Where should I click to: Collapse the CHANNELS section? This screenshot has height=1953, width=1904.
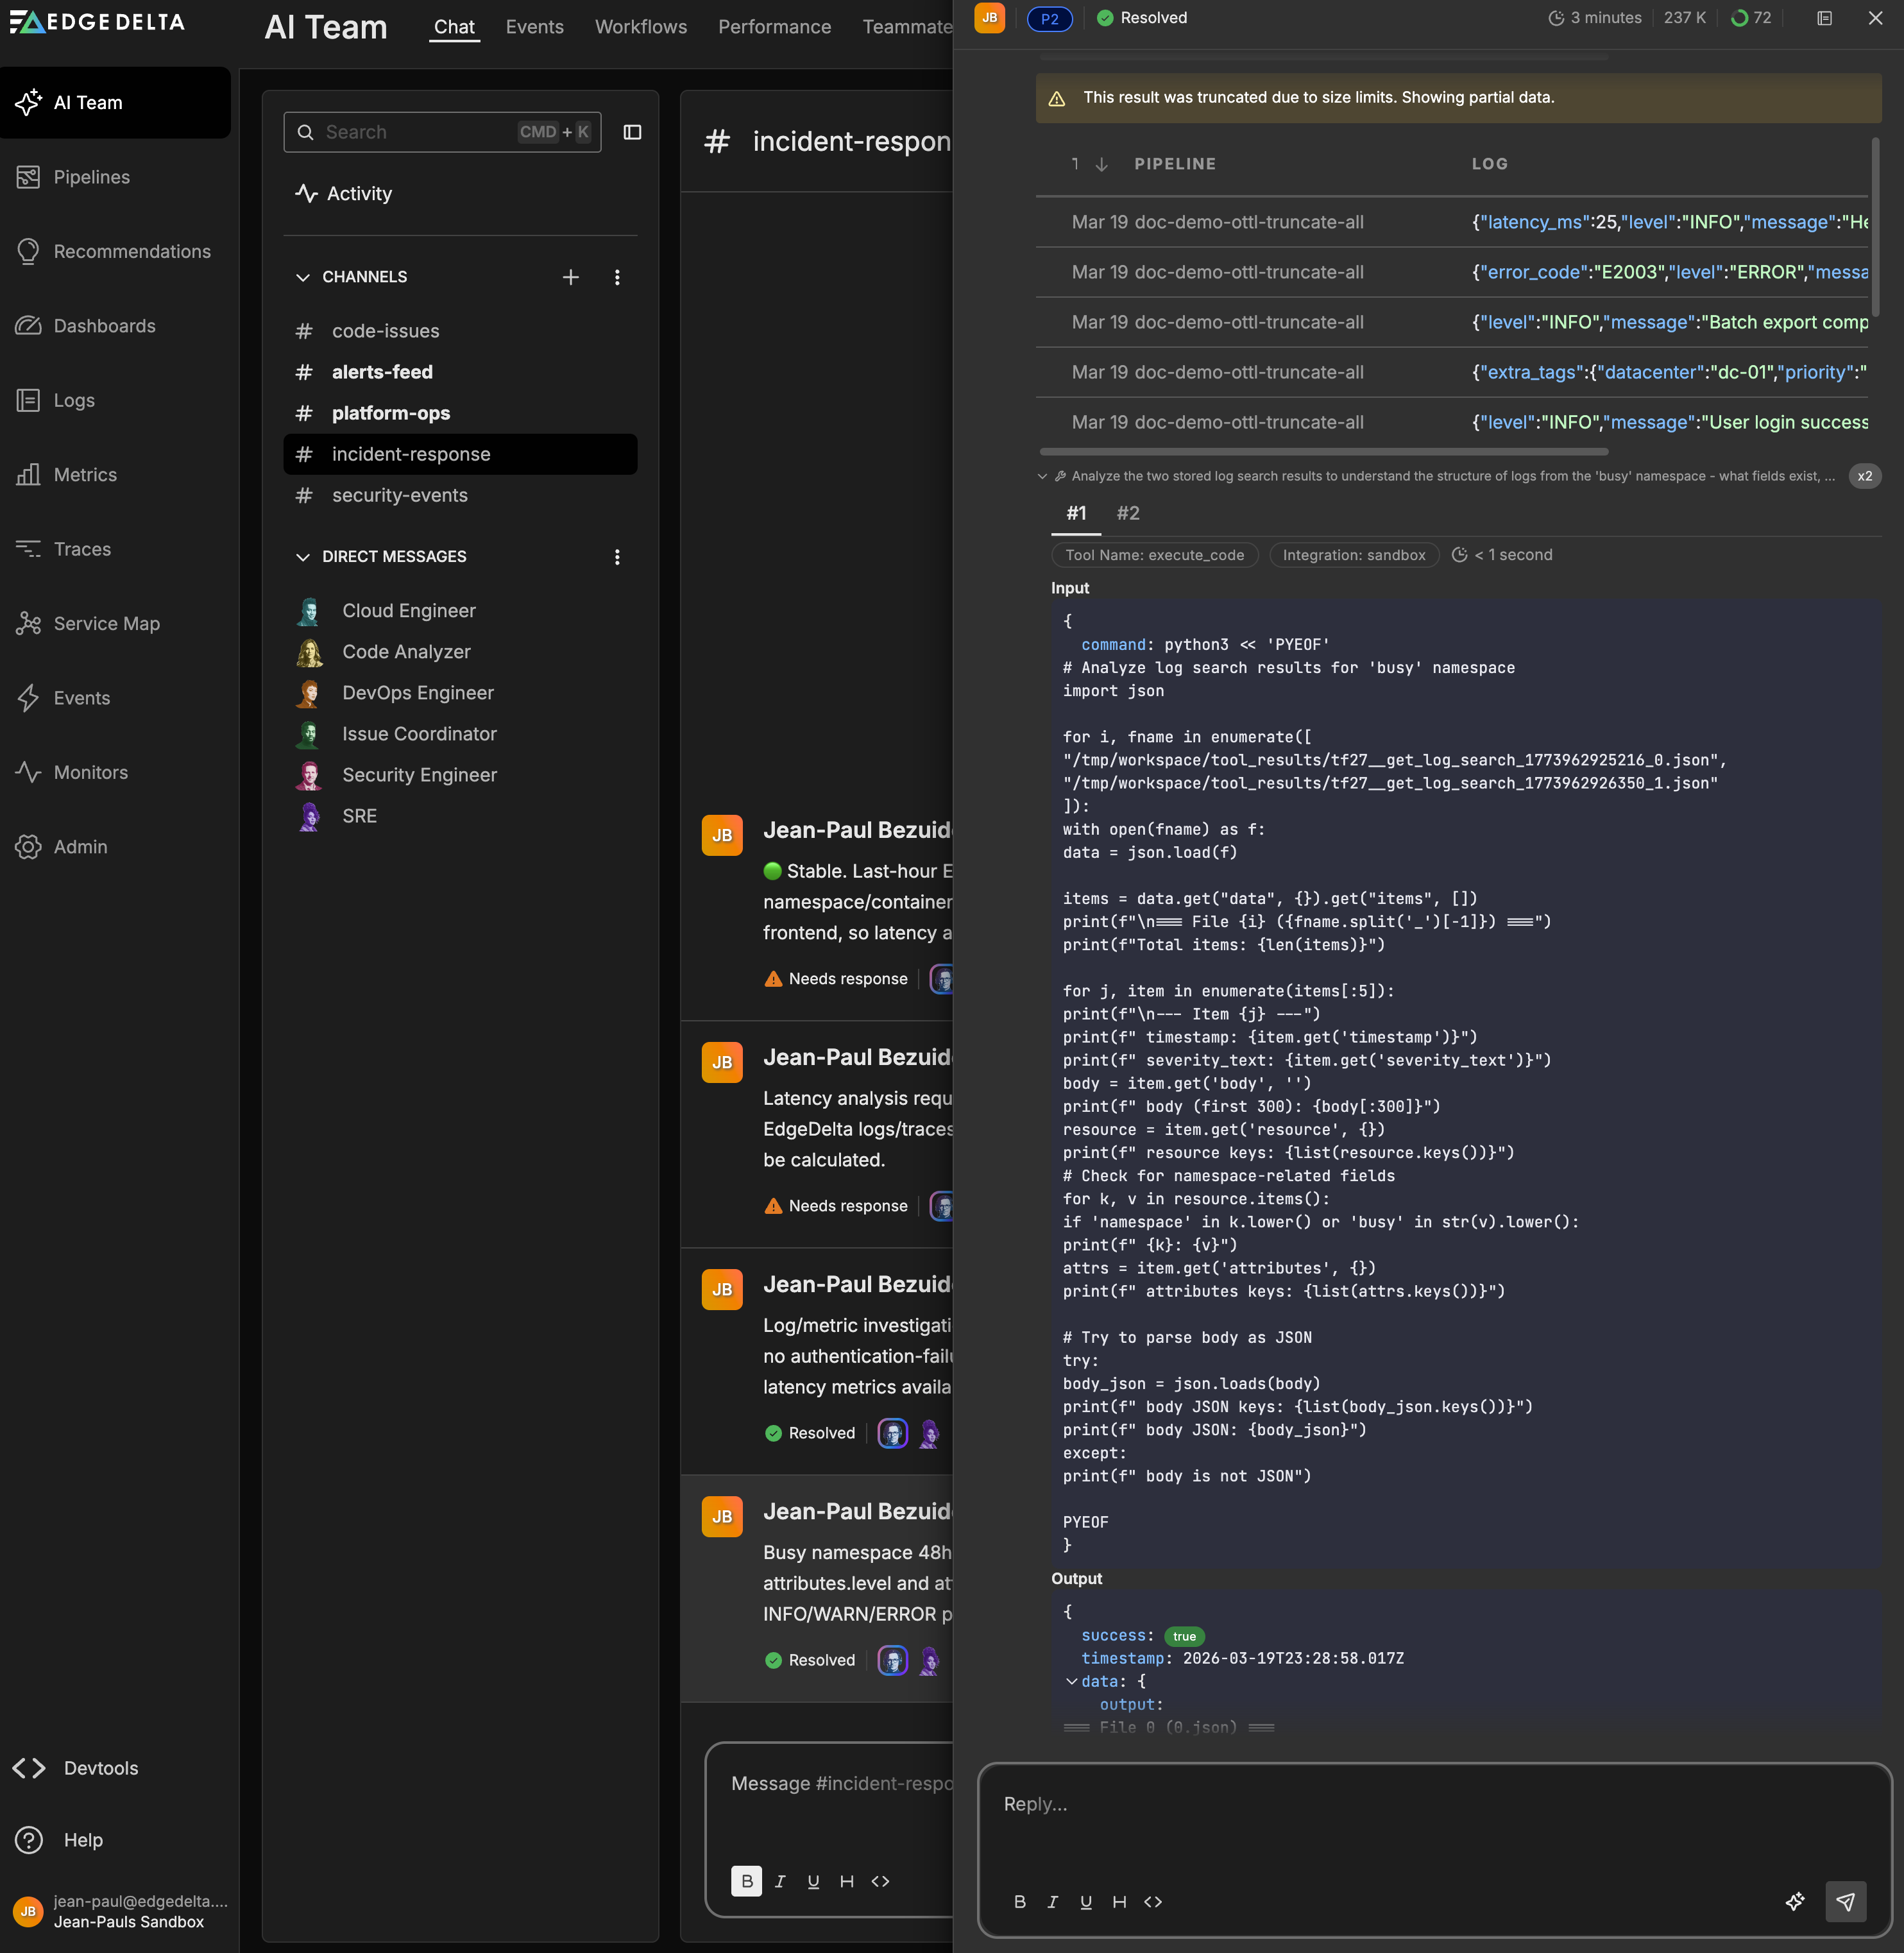[x=303, y=277]
